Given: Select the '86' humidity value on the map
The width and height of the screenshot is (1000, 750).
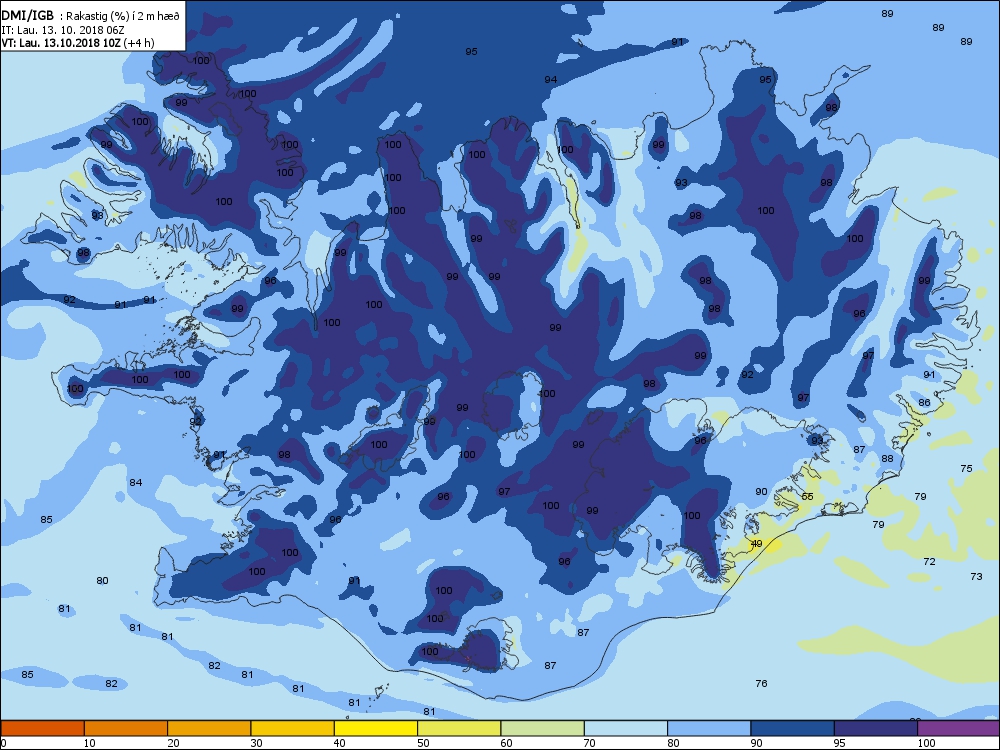Looking at the screenshot, I should coord(924,403).
